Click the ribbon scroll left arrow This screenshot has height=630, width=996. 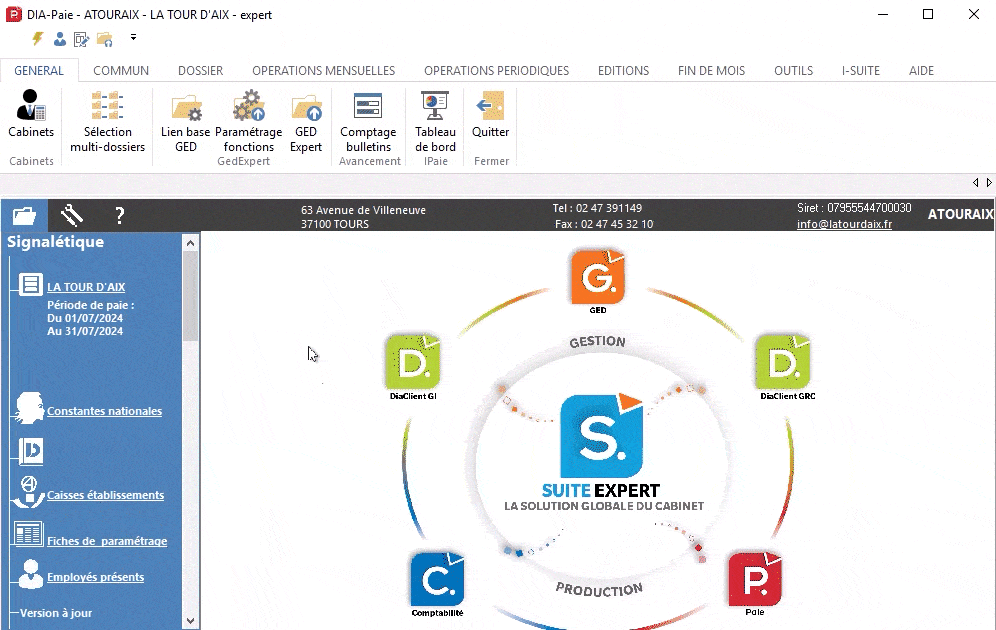click(976, 183)
